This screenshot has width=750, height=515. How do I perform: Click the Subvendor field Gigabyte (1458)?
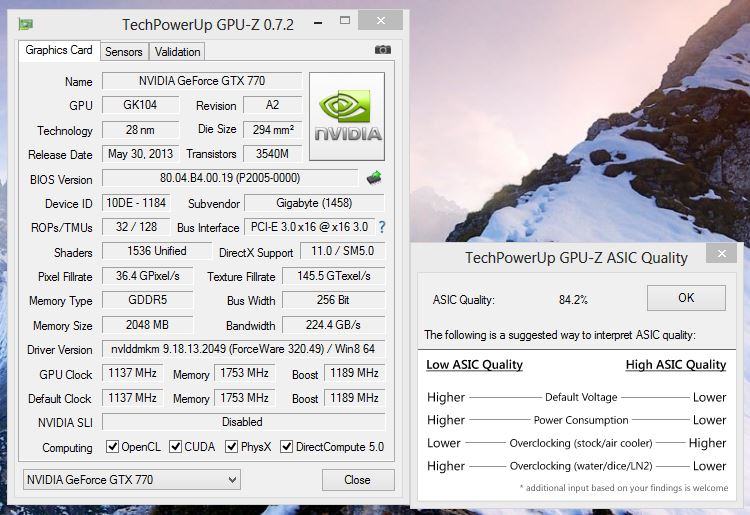point(314,203)
